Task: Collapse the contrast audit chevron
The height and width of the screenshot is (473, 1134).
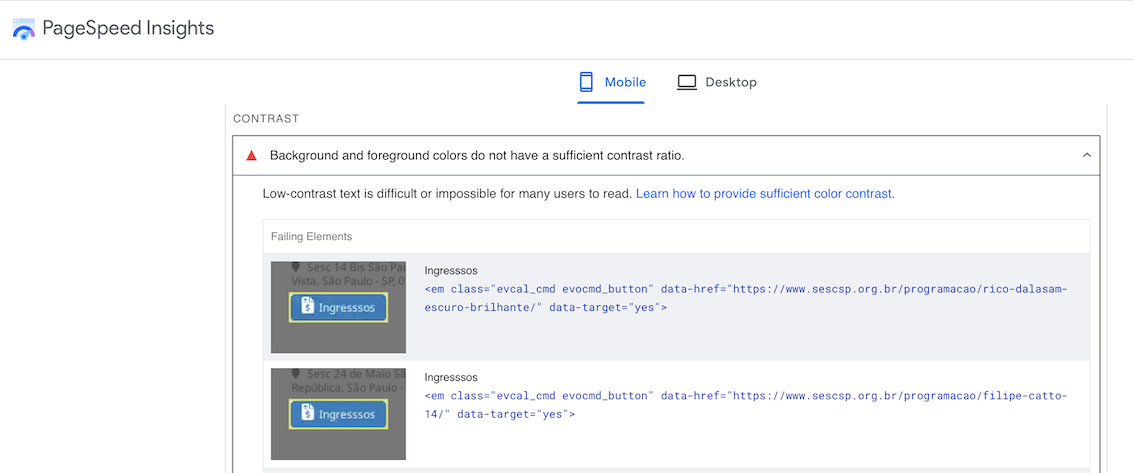Action: click(x=1086, y=155)
